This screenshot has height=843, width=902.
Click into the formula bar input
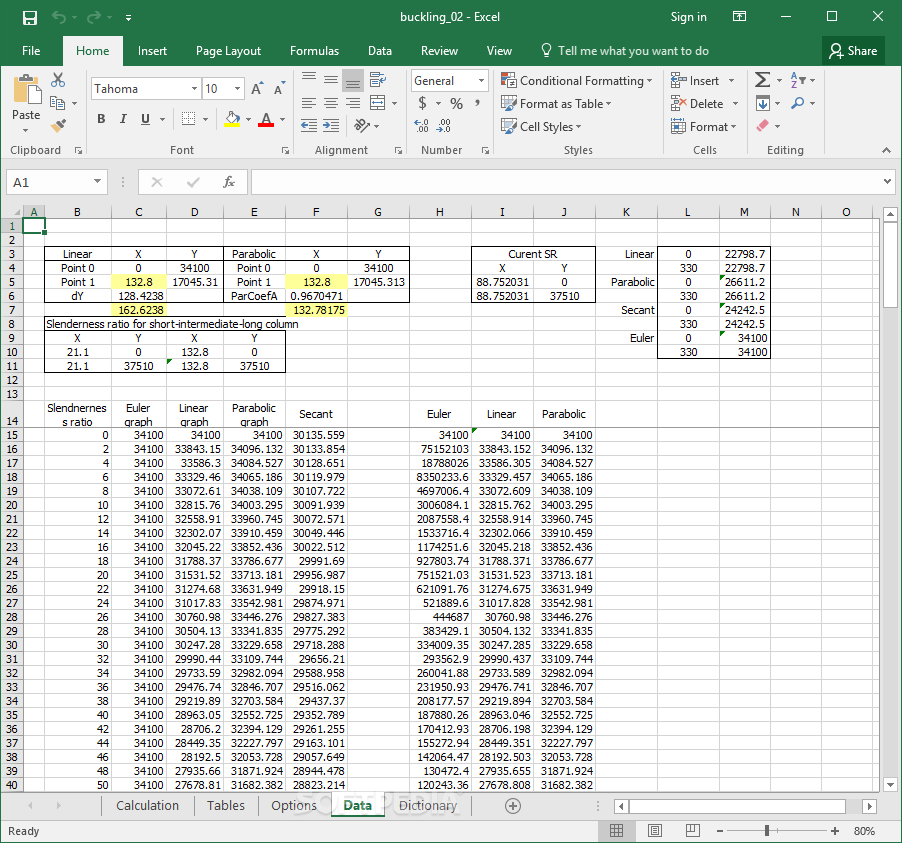(565, 182)
